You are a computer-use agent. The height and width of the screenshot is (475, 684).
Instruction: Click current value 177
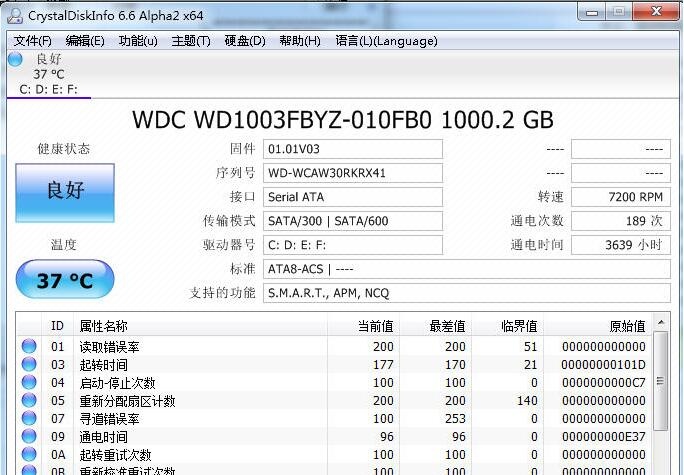[x=383, y=365]
